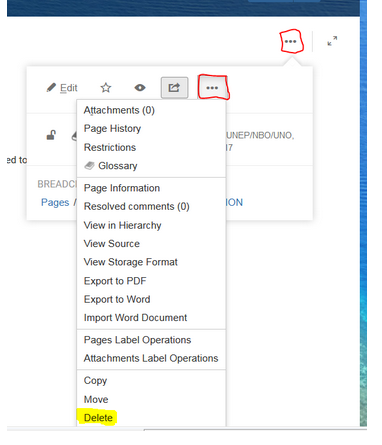Screen dimensions: 382x445
Task: Choose Export to PDF
Action: coord(151,281)
